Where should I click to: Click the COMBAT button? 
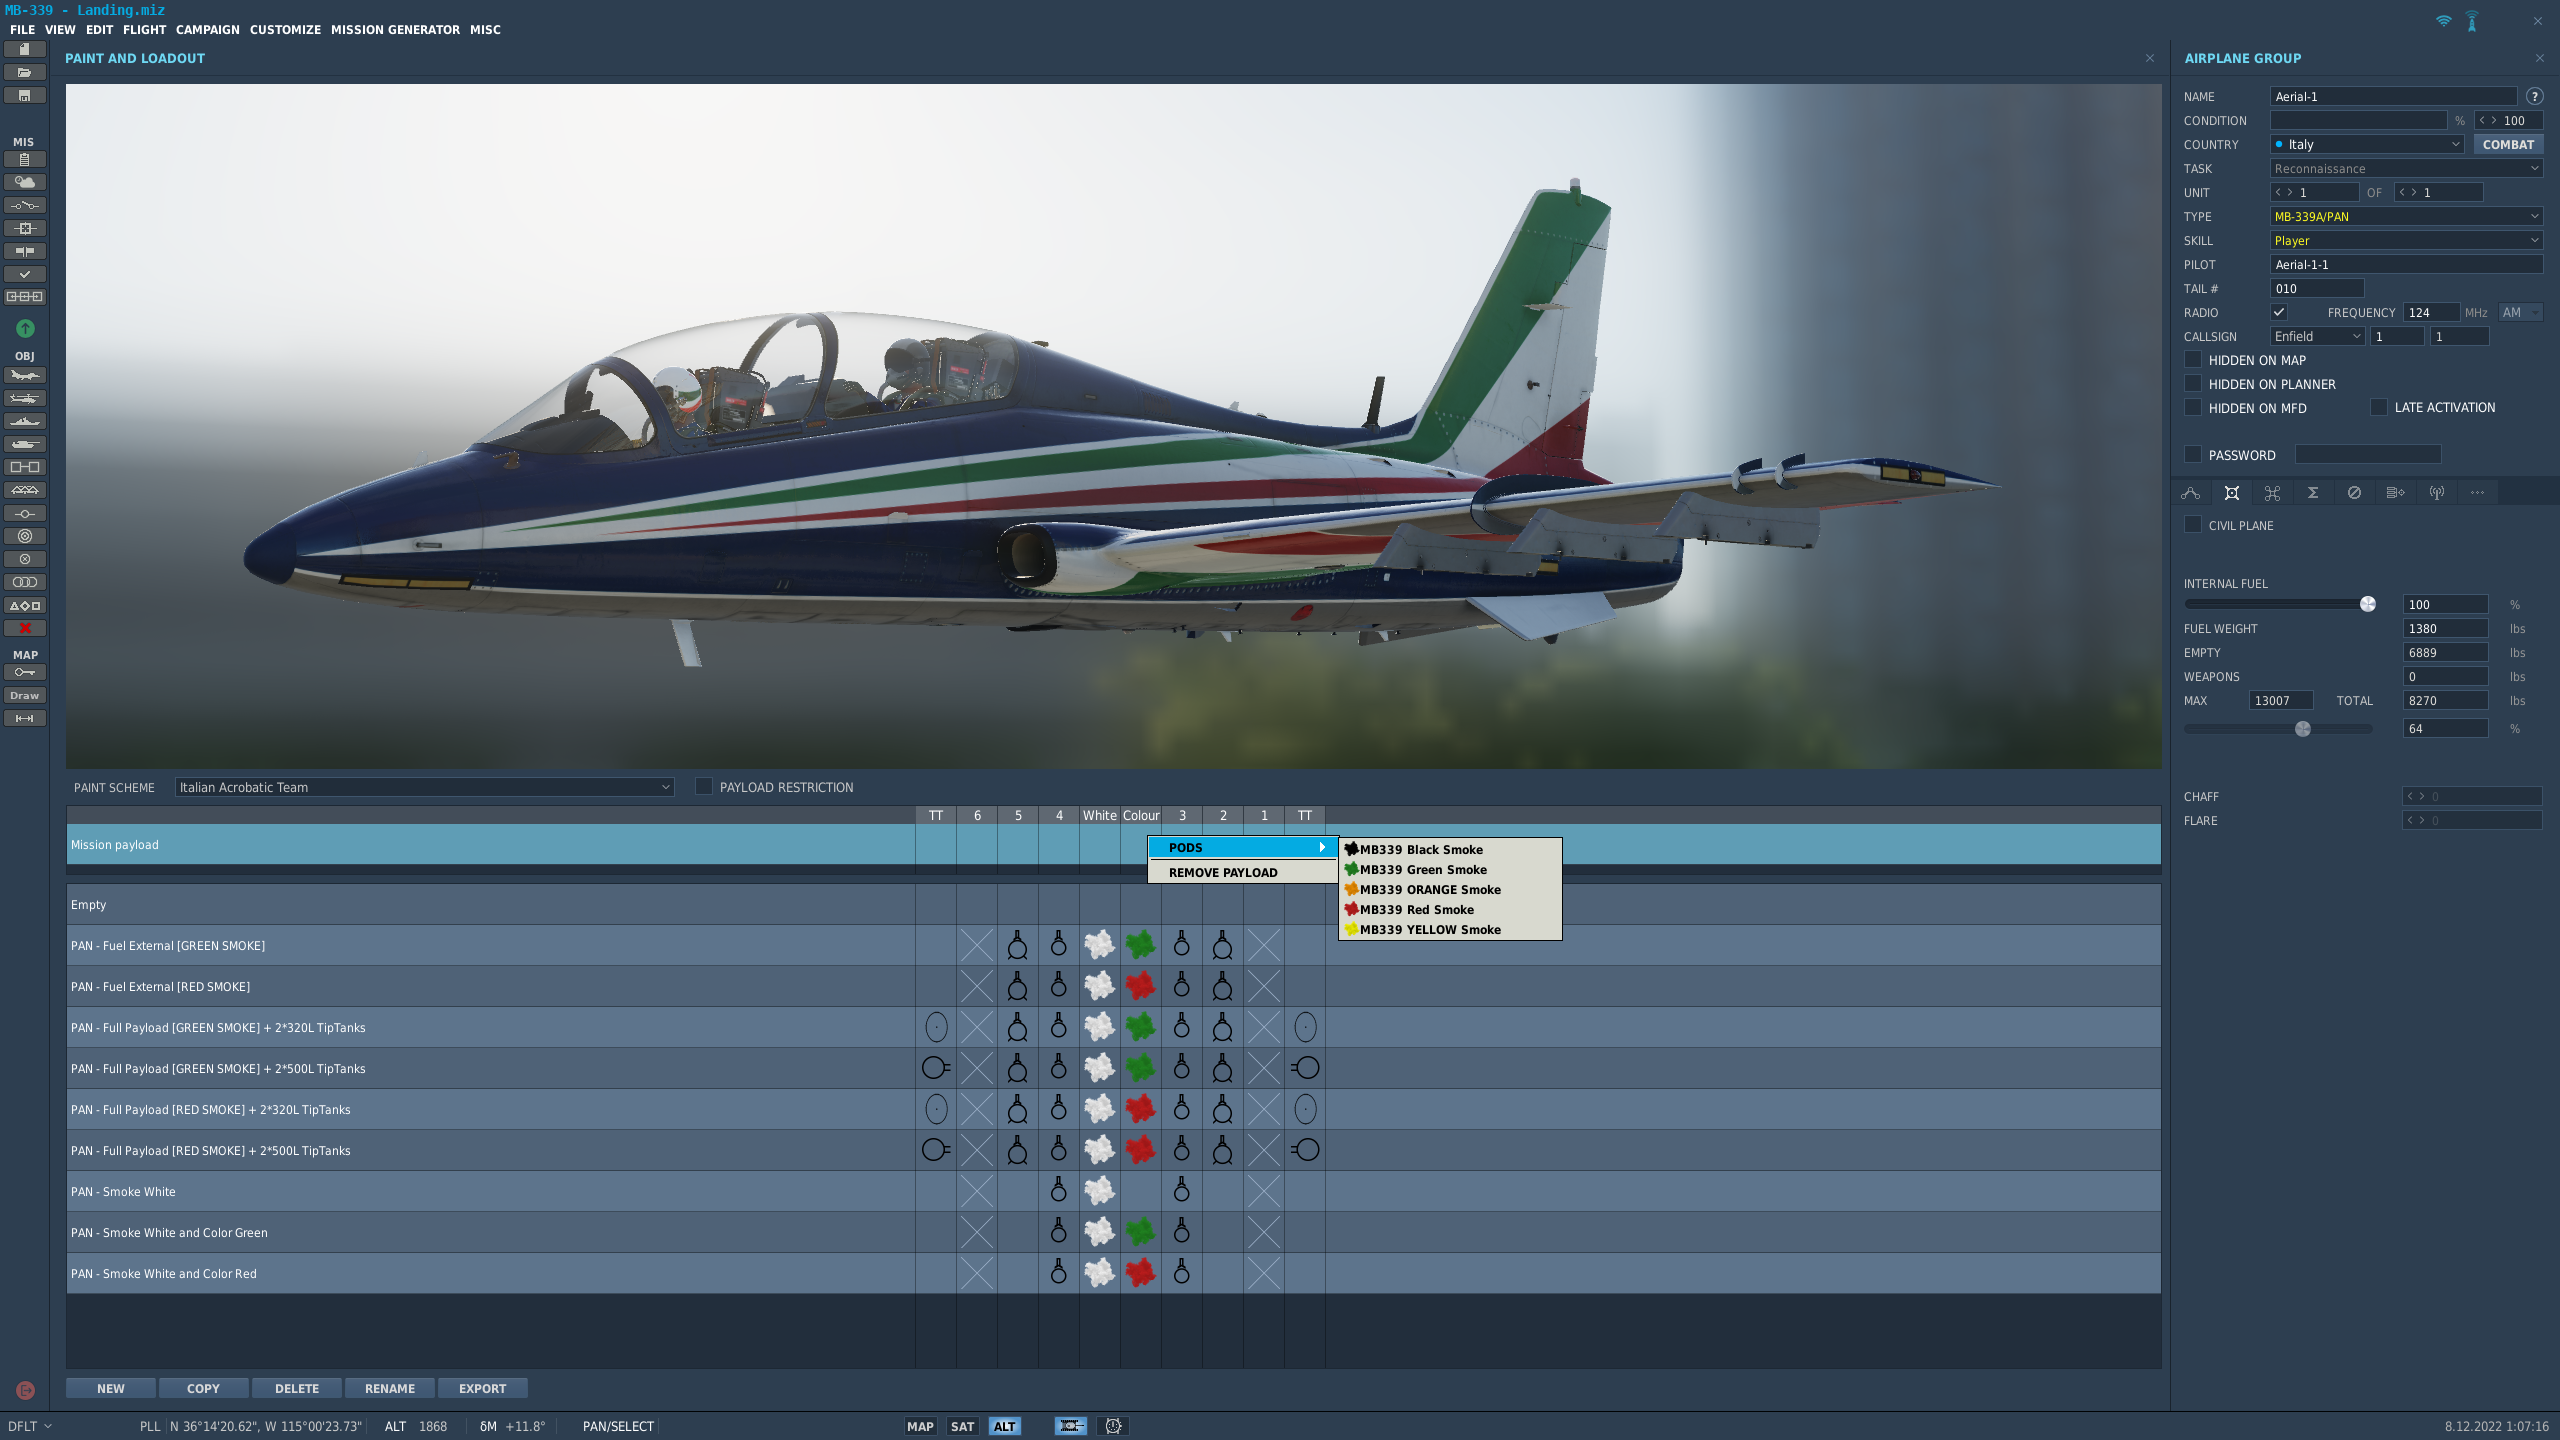(2508, 144)
